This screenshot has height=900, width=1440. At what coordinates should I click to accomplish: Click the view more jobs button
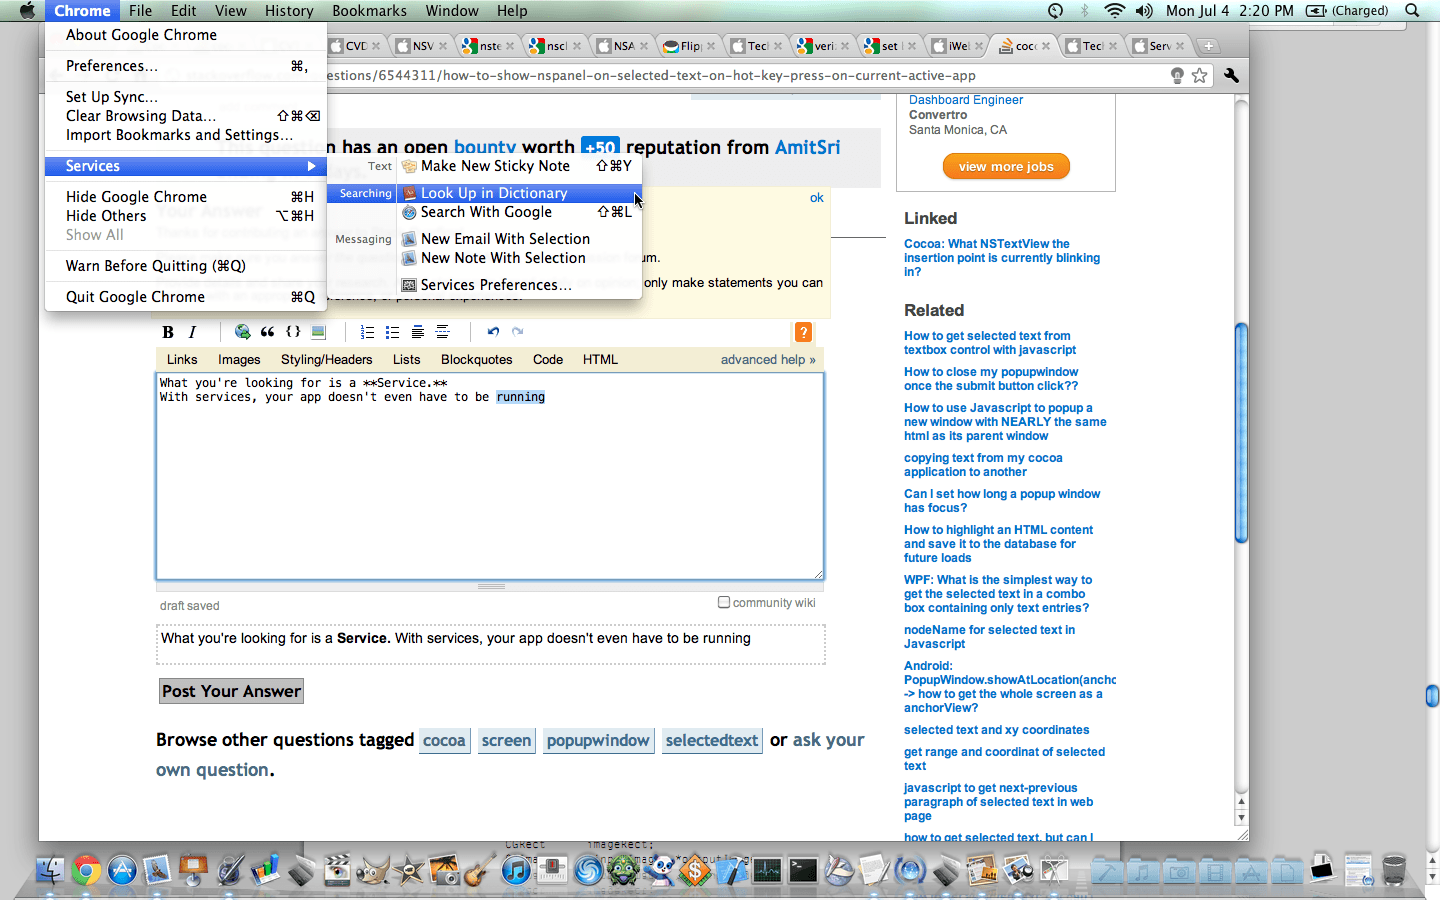(x=1006, y=166)
